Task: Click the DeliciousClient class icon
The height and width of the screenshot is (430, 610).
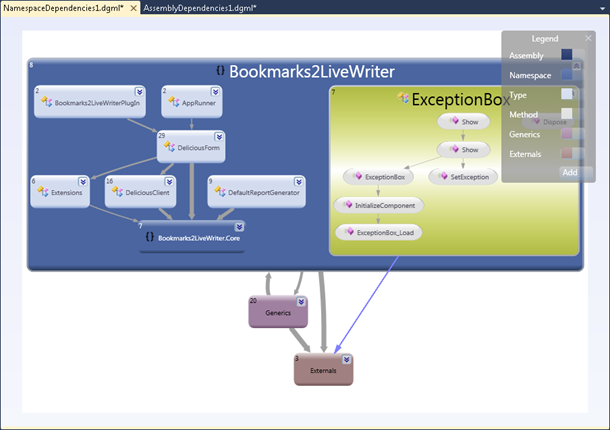Action: [117, 191]
